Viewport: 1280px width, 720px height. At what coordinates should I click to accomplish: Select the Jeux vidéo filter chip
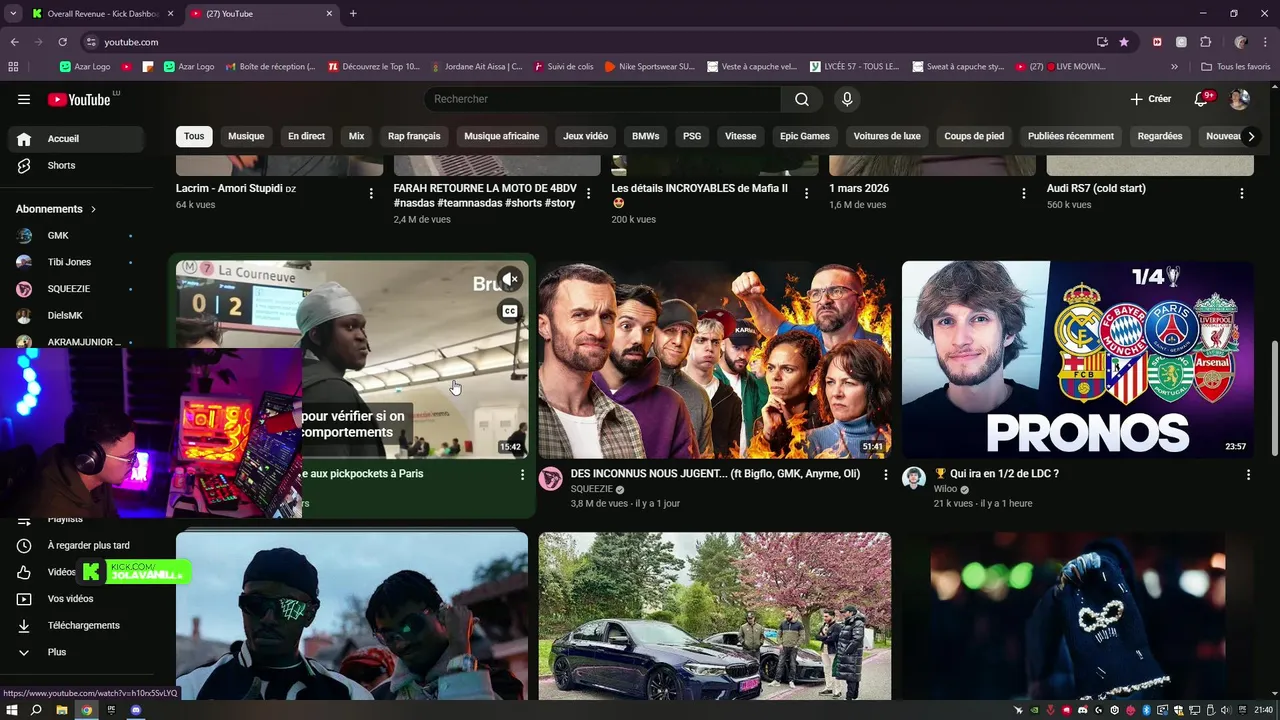click(x=585, y=136)
